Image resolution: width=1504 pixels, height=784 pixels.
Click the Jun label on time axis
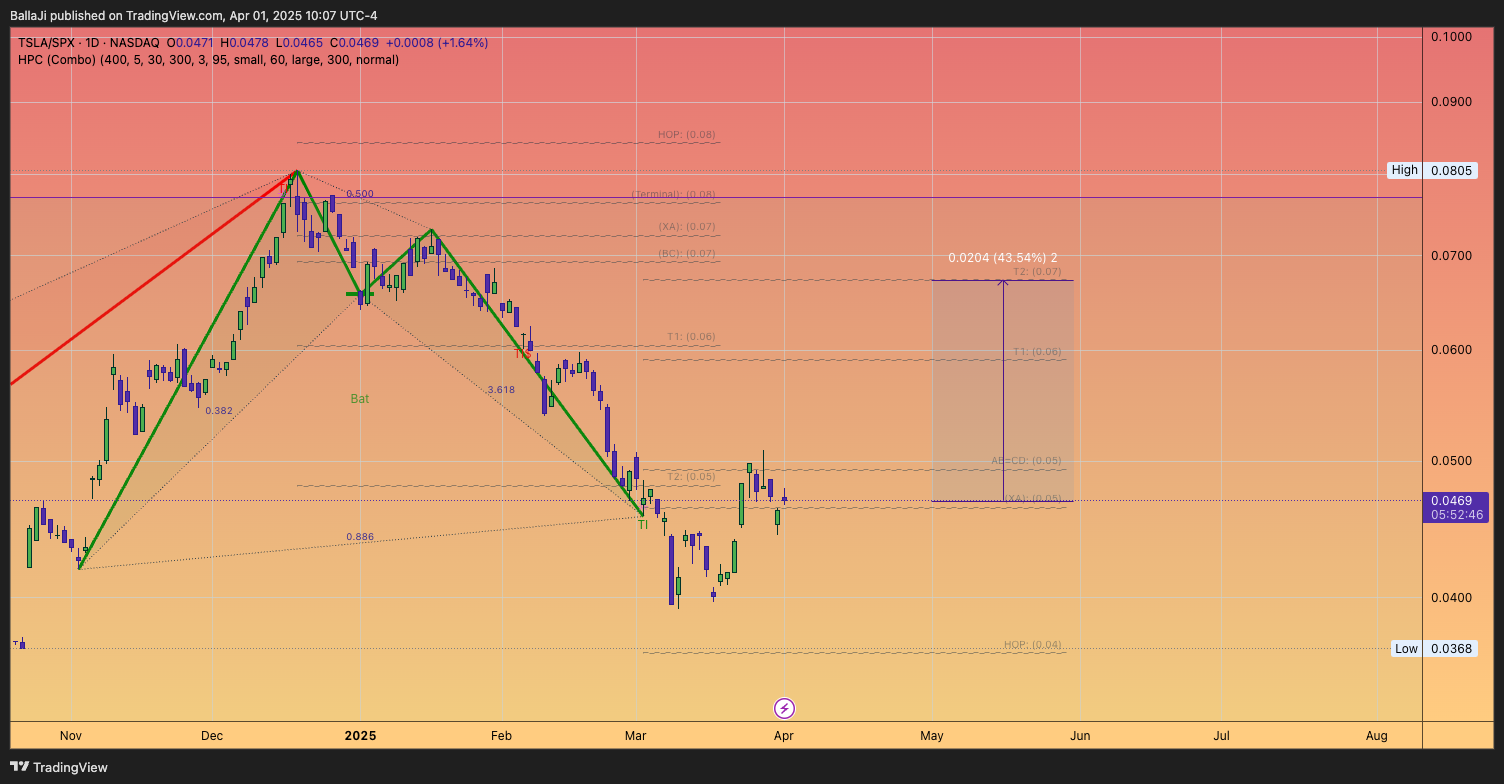click(1080, 736)
